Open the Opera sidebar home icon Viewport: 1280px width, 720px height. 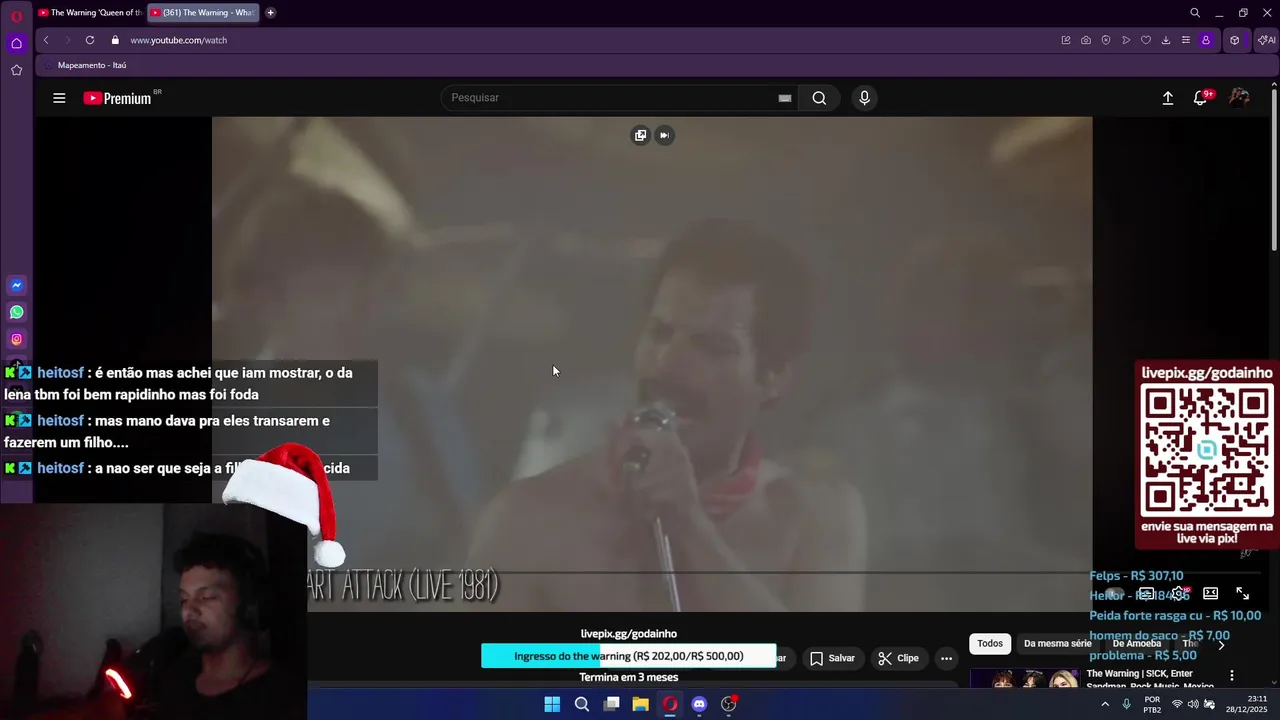[x=17, y=43]
